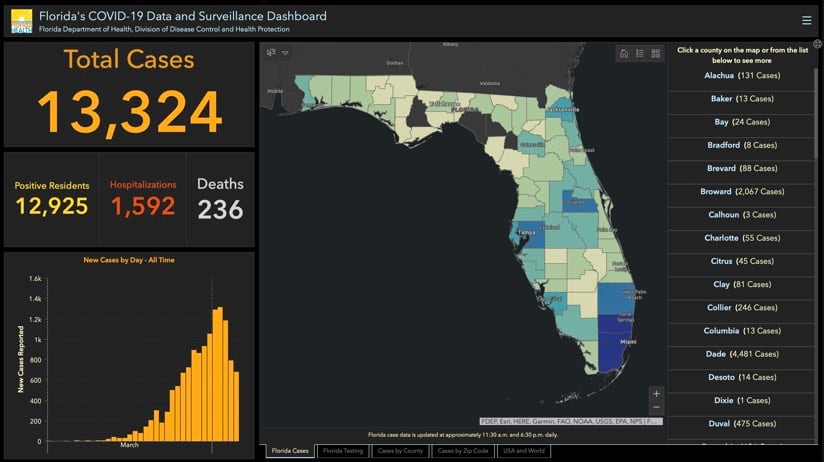Click the map home extent icon
Image resolution: width=824 pixels, height=462 pixels.
tap(624, 54)
